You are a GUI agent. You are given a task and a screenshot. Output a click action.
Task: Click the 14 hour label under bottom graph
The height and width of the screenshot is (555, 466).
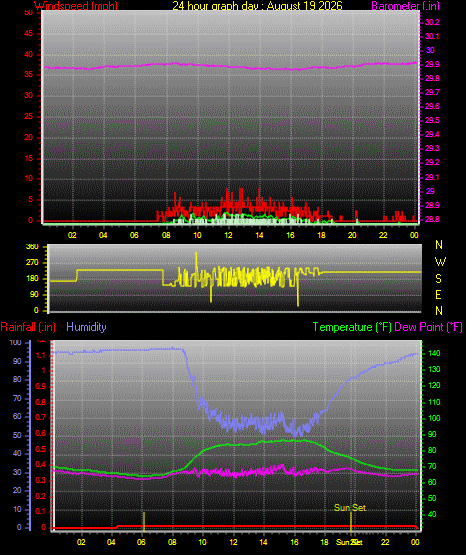pyautogui.click(x=263, y=542)
